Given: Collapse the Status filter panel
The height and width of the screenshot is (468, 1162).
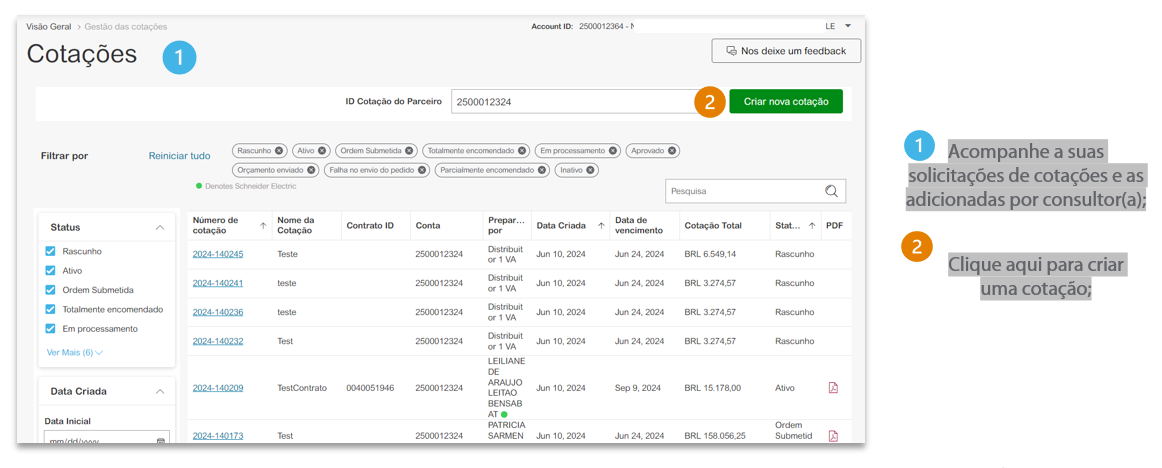Looking at the screenshot, I should [x=159, y=227].
